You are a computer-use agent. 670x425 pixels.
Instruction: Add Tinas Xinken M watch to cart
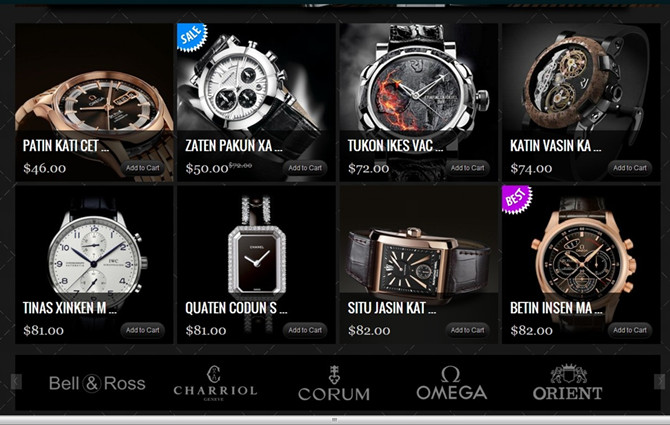click(x=142, y=330)
